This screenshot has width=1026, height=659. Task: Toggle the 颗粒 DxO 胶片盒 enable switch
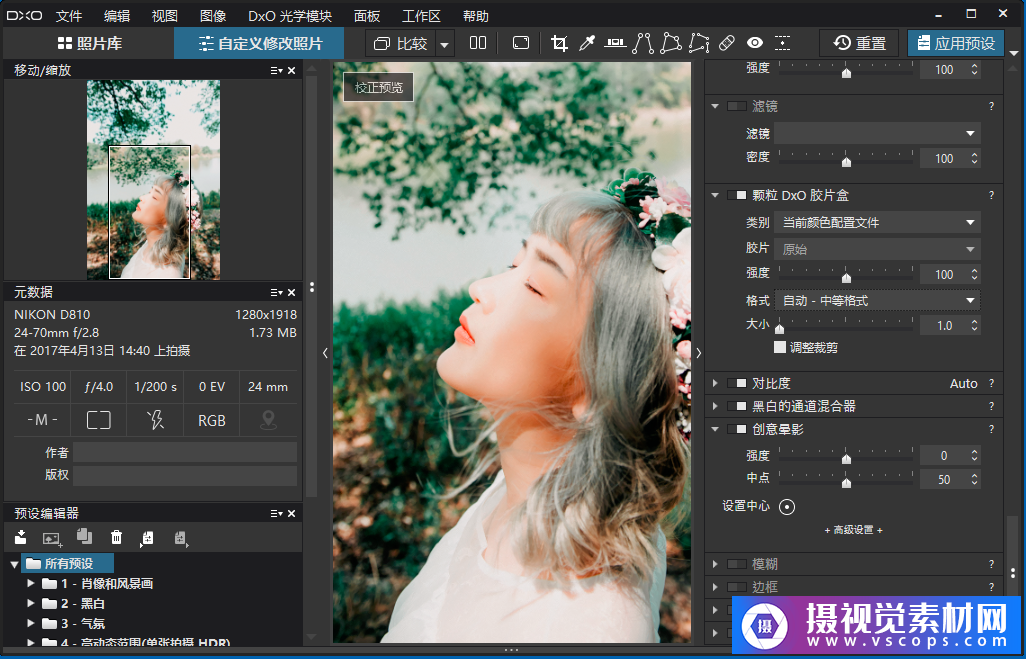point(737,196)
